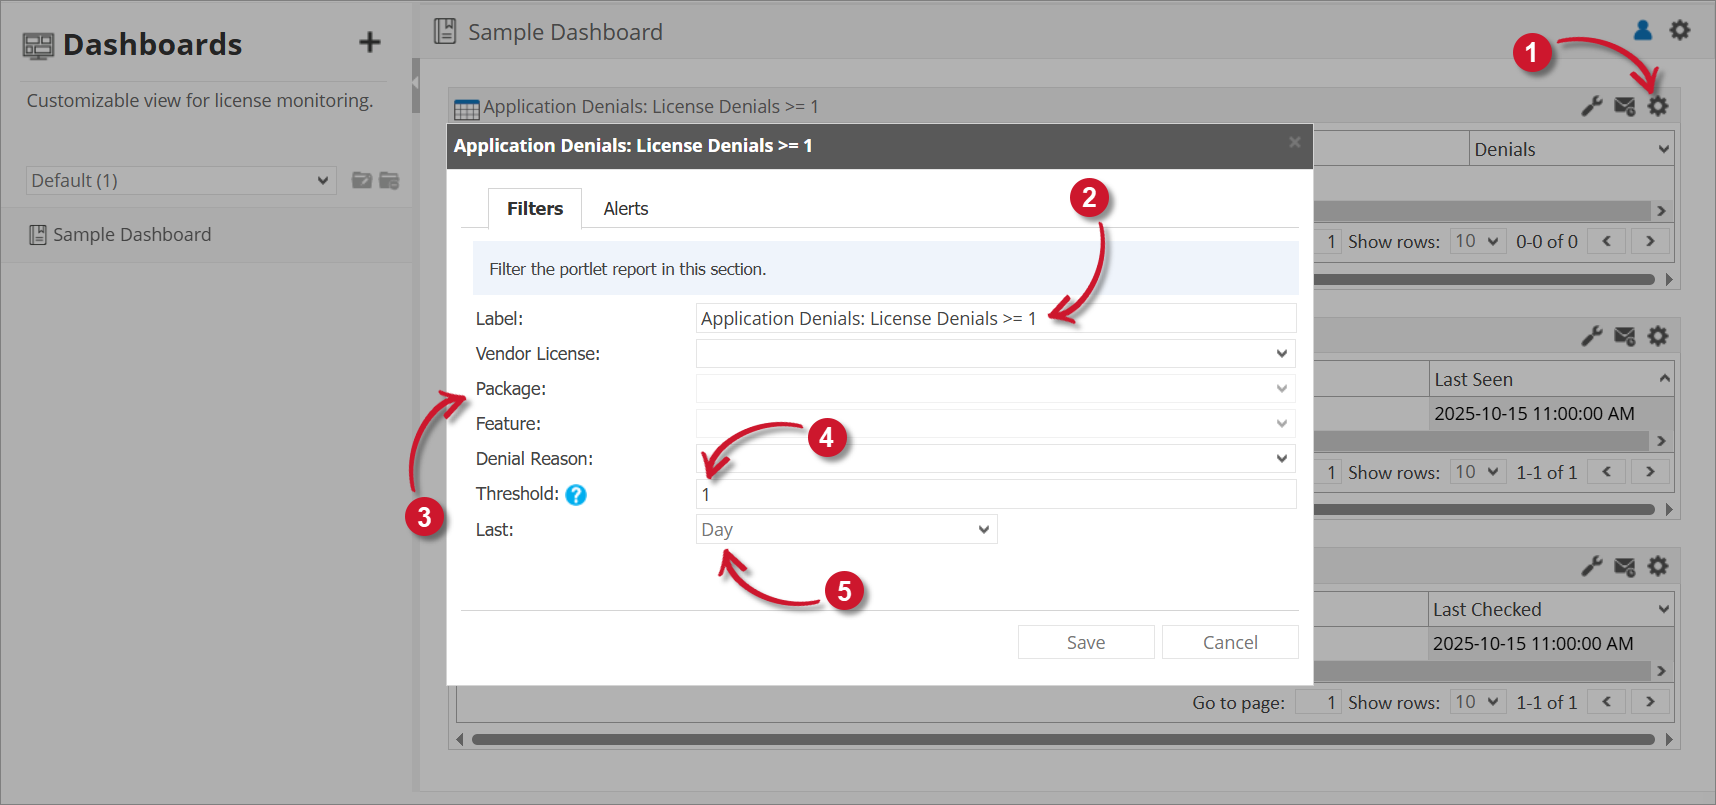1716x805 pixels.
Task: Open Denials column header dropdown
Action: (1663, 149)
